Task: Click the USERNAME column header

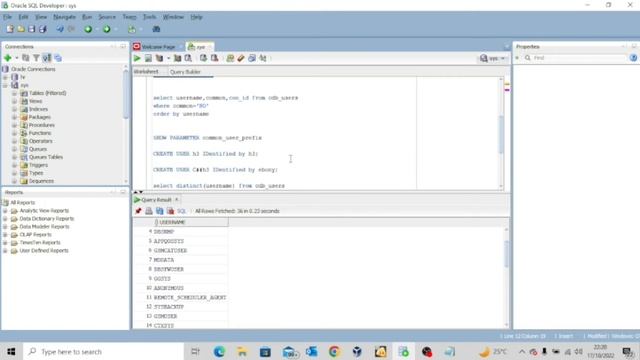Action: click(190, 222)
